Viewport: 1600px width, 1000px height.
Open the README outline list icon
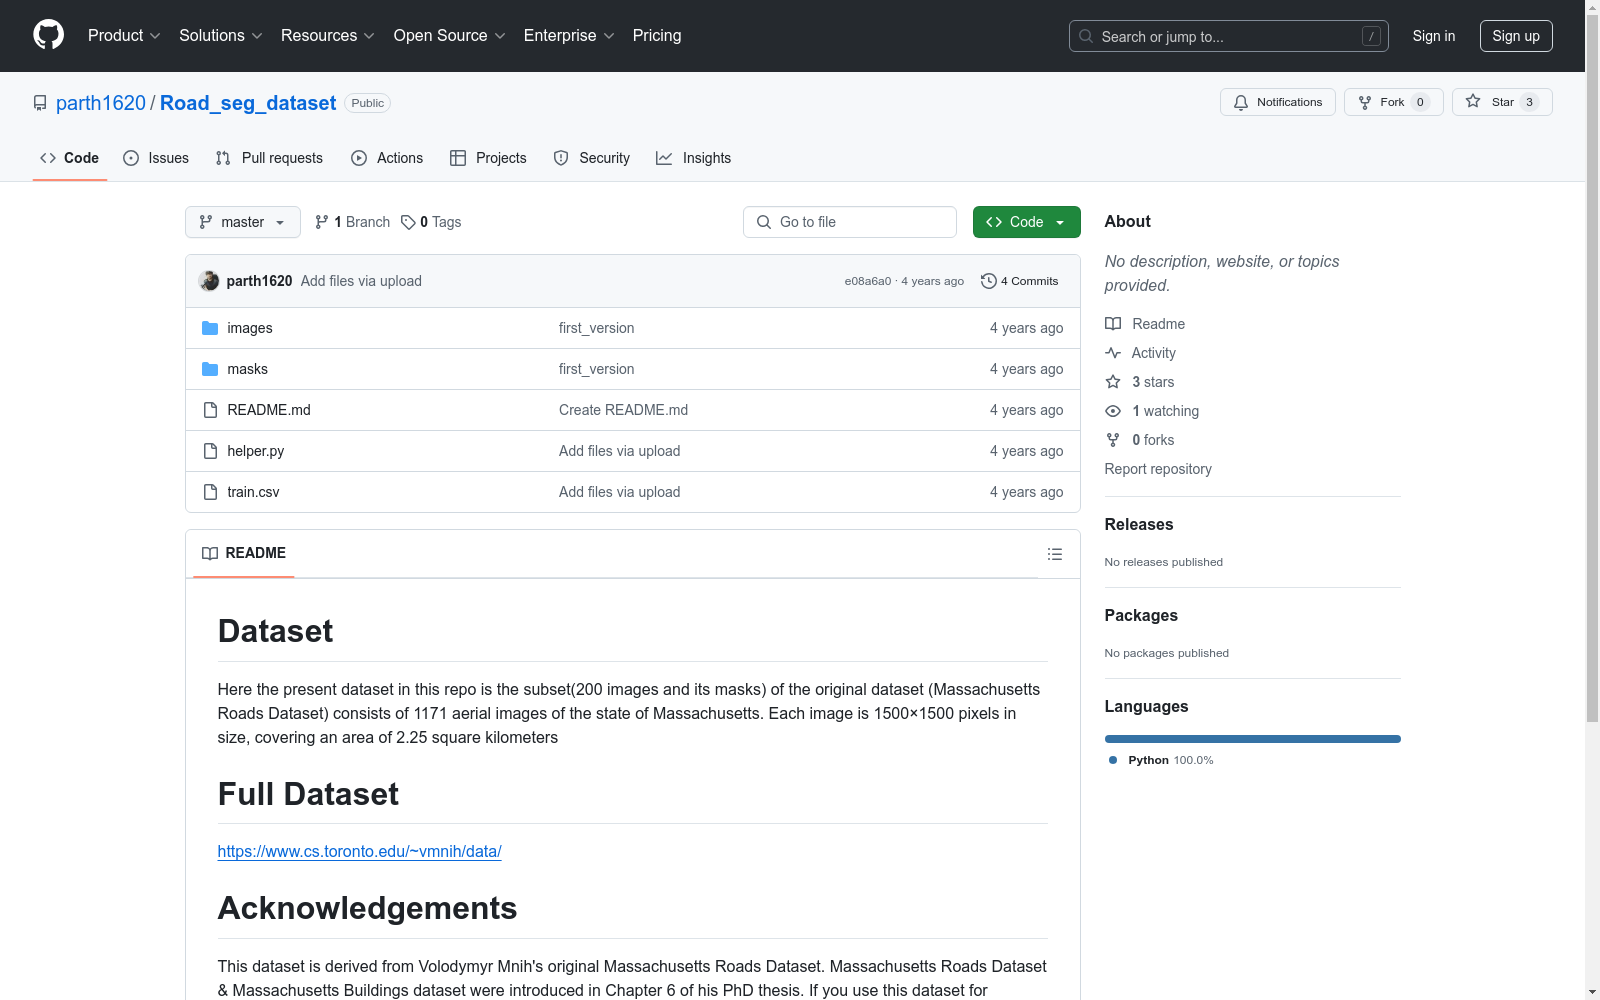(x=1054, y=554)
